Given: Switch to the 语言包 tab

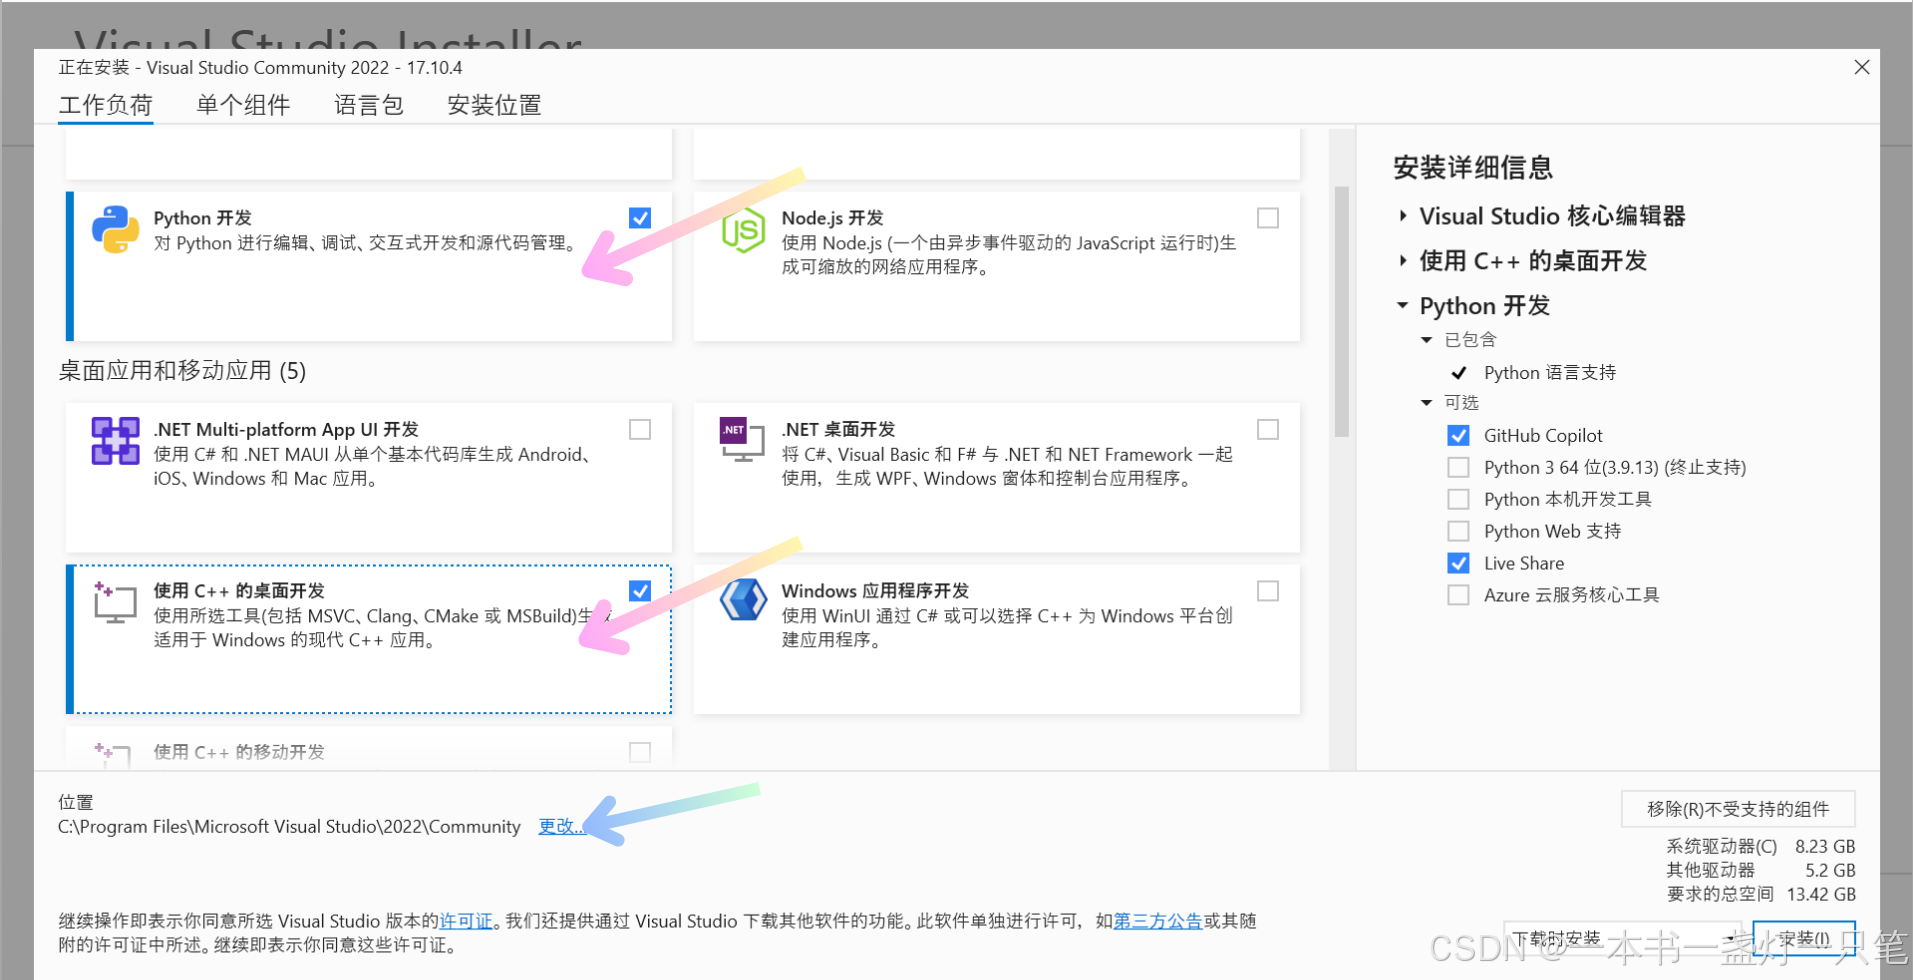Looking at the screenshot, I should [369, 105].
